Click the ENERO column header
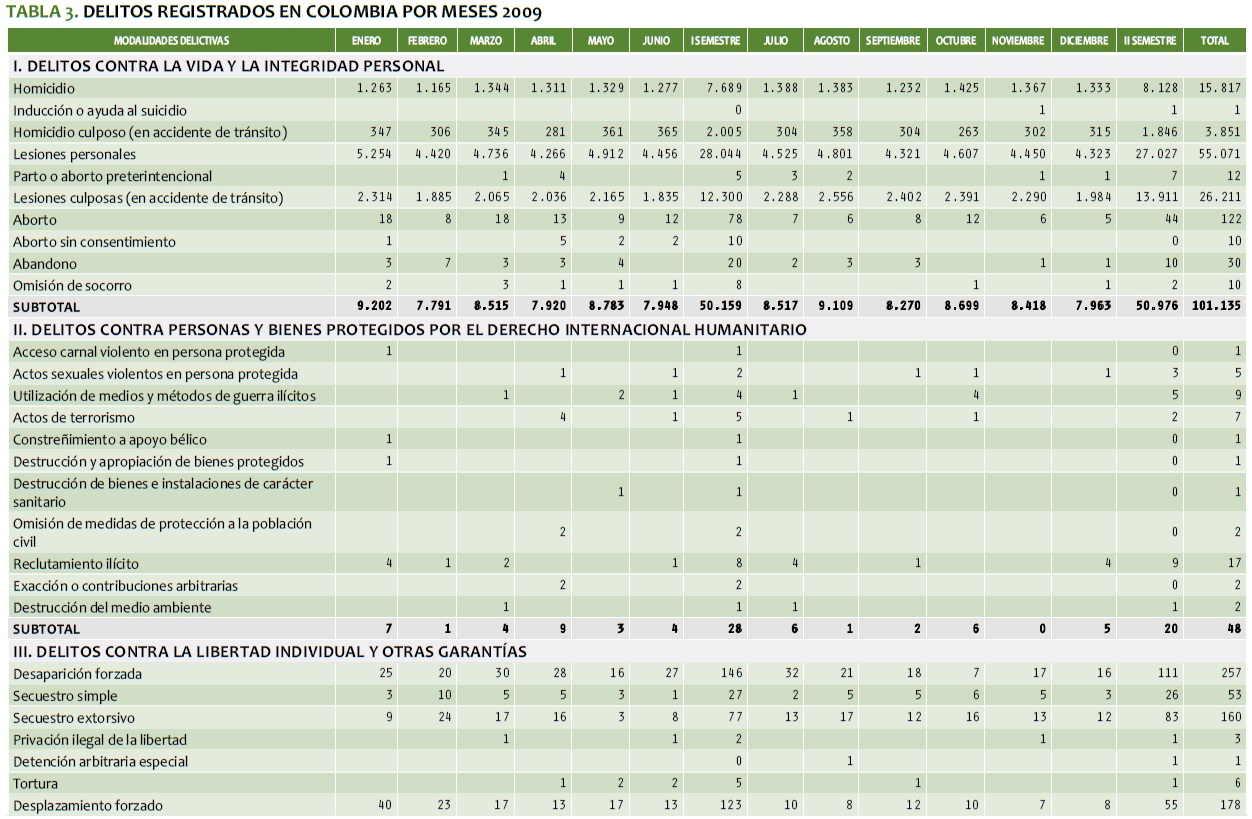This screenshot has width=1252, height=819. coord(366,41)
